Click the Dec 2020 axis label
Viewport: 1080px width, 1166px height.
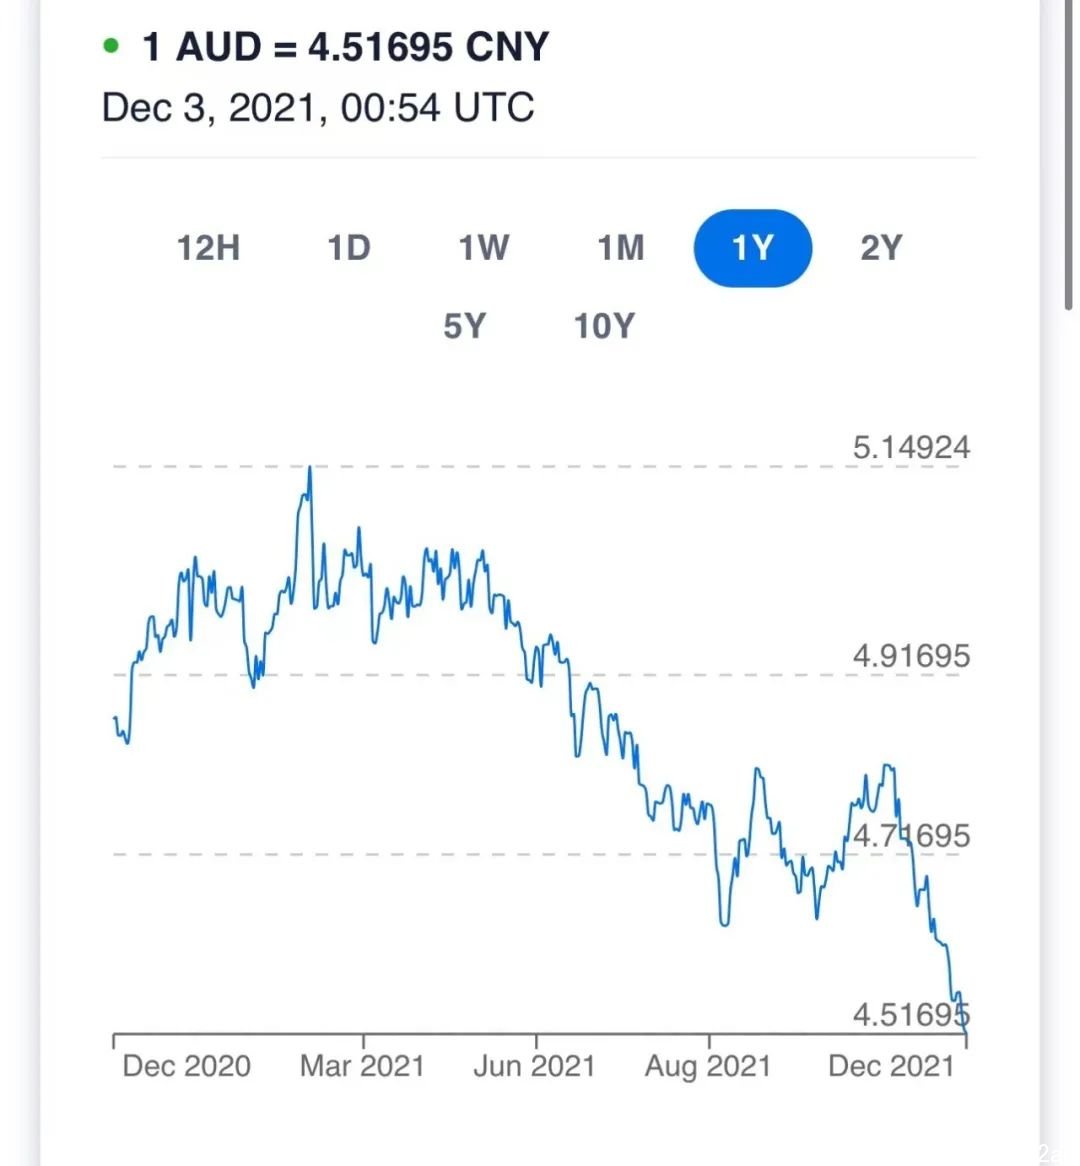pos(186,1066)
